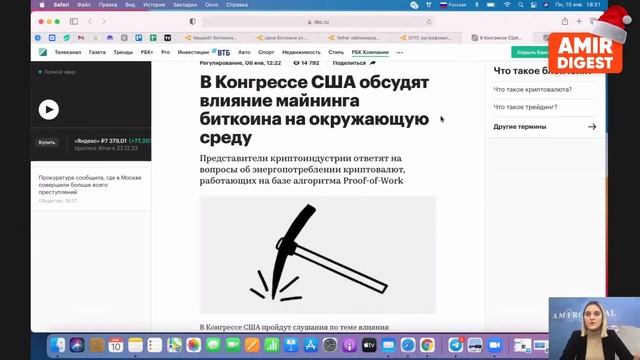Launch Siri from the Dock
The width and height of the screenshot is (640, 360).
point(77,345)
